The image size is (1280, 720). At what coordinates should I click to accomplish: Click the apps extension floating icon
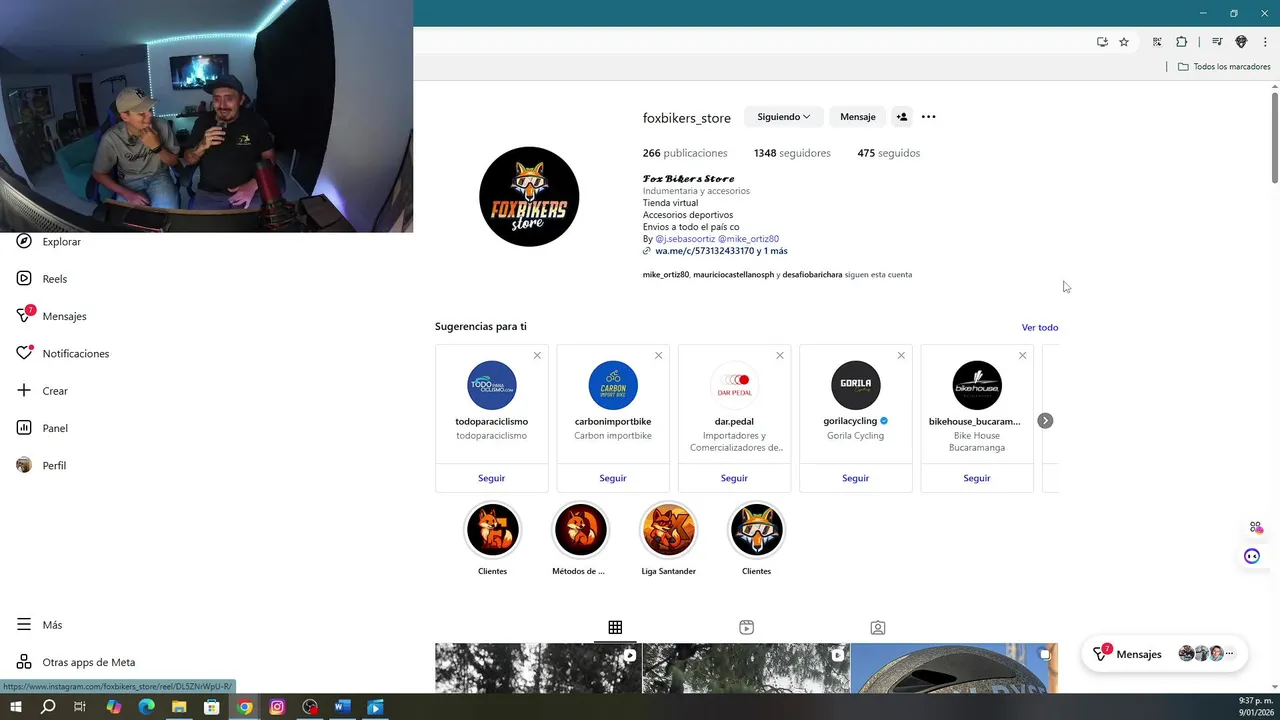click(1255, 527)
